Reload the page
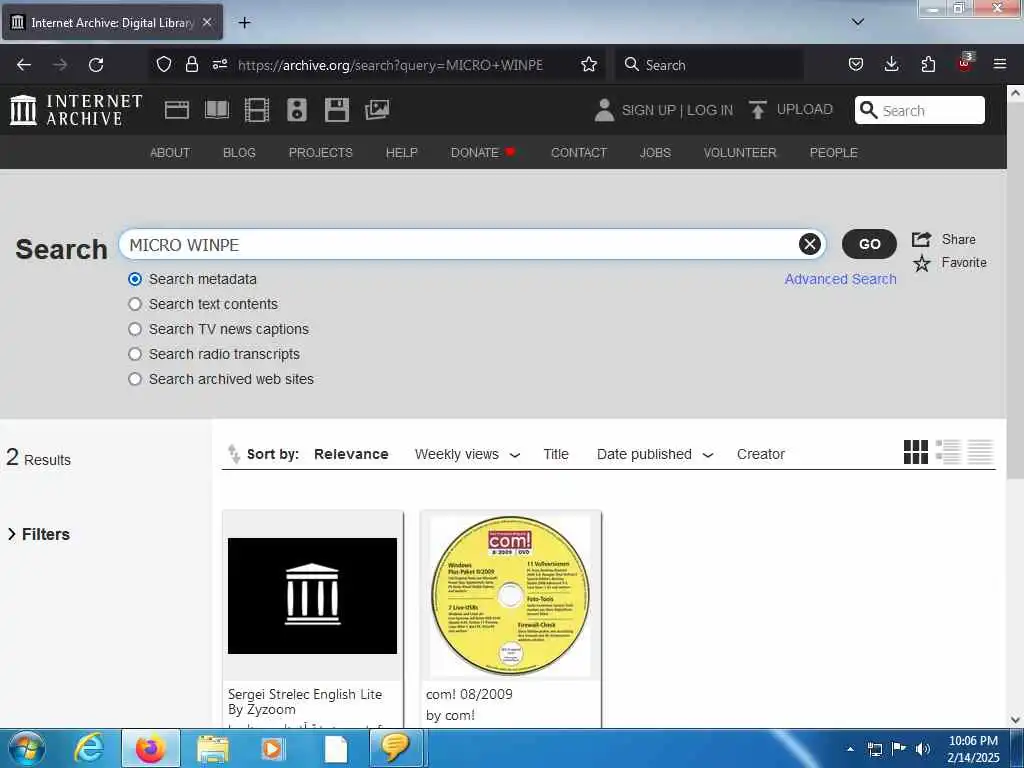This screenshot has height=768, width=1024. 96,65
